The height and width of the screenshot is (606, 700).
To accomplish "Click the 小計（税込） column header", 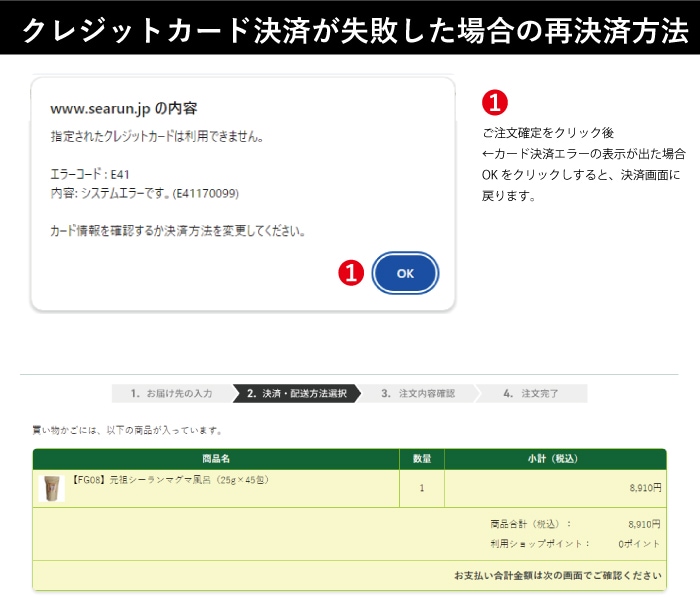I will (x=553, y=459).
